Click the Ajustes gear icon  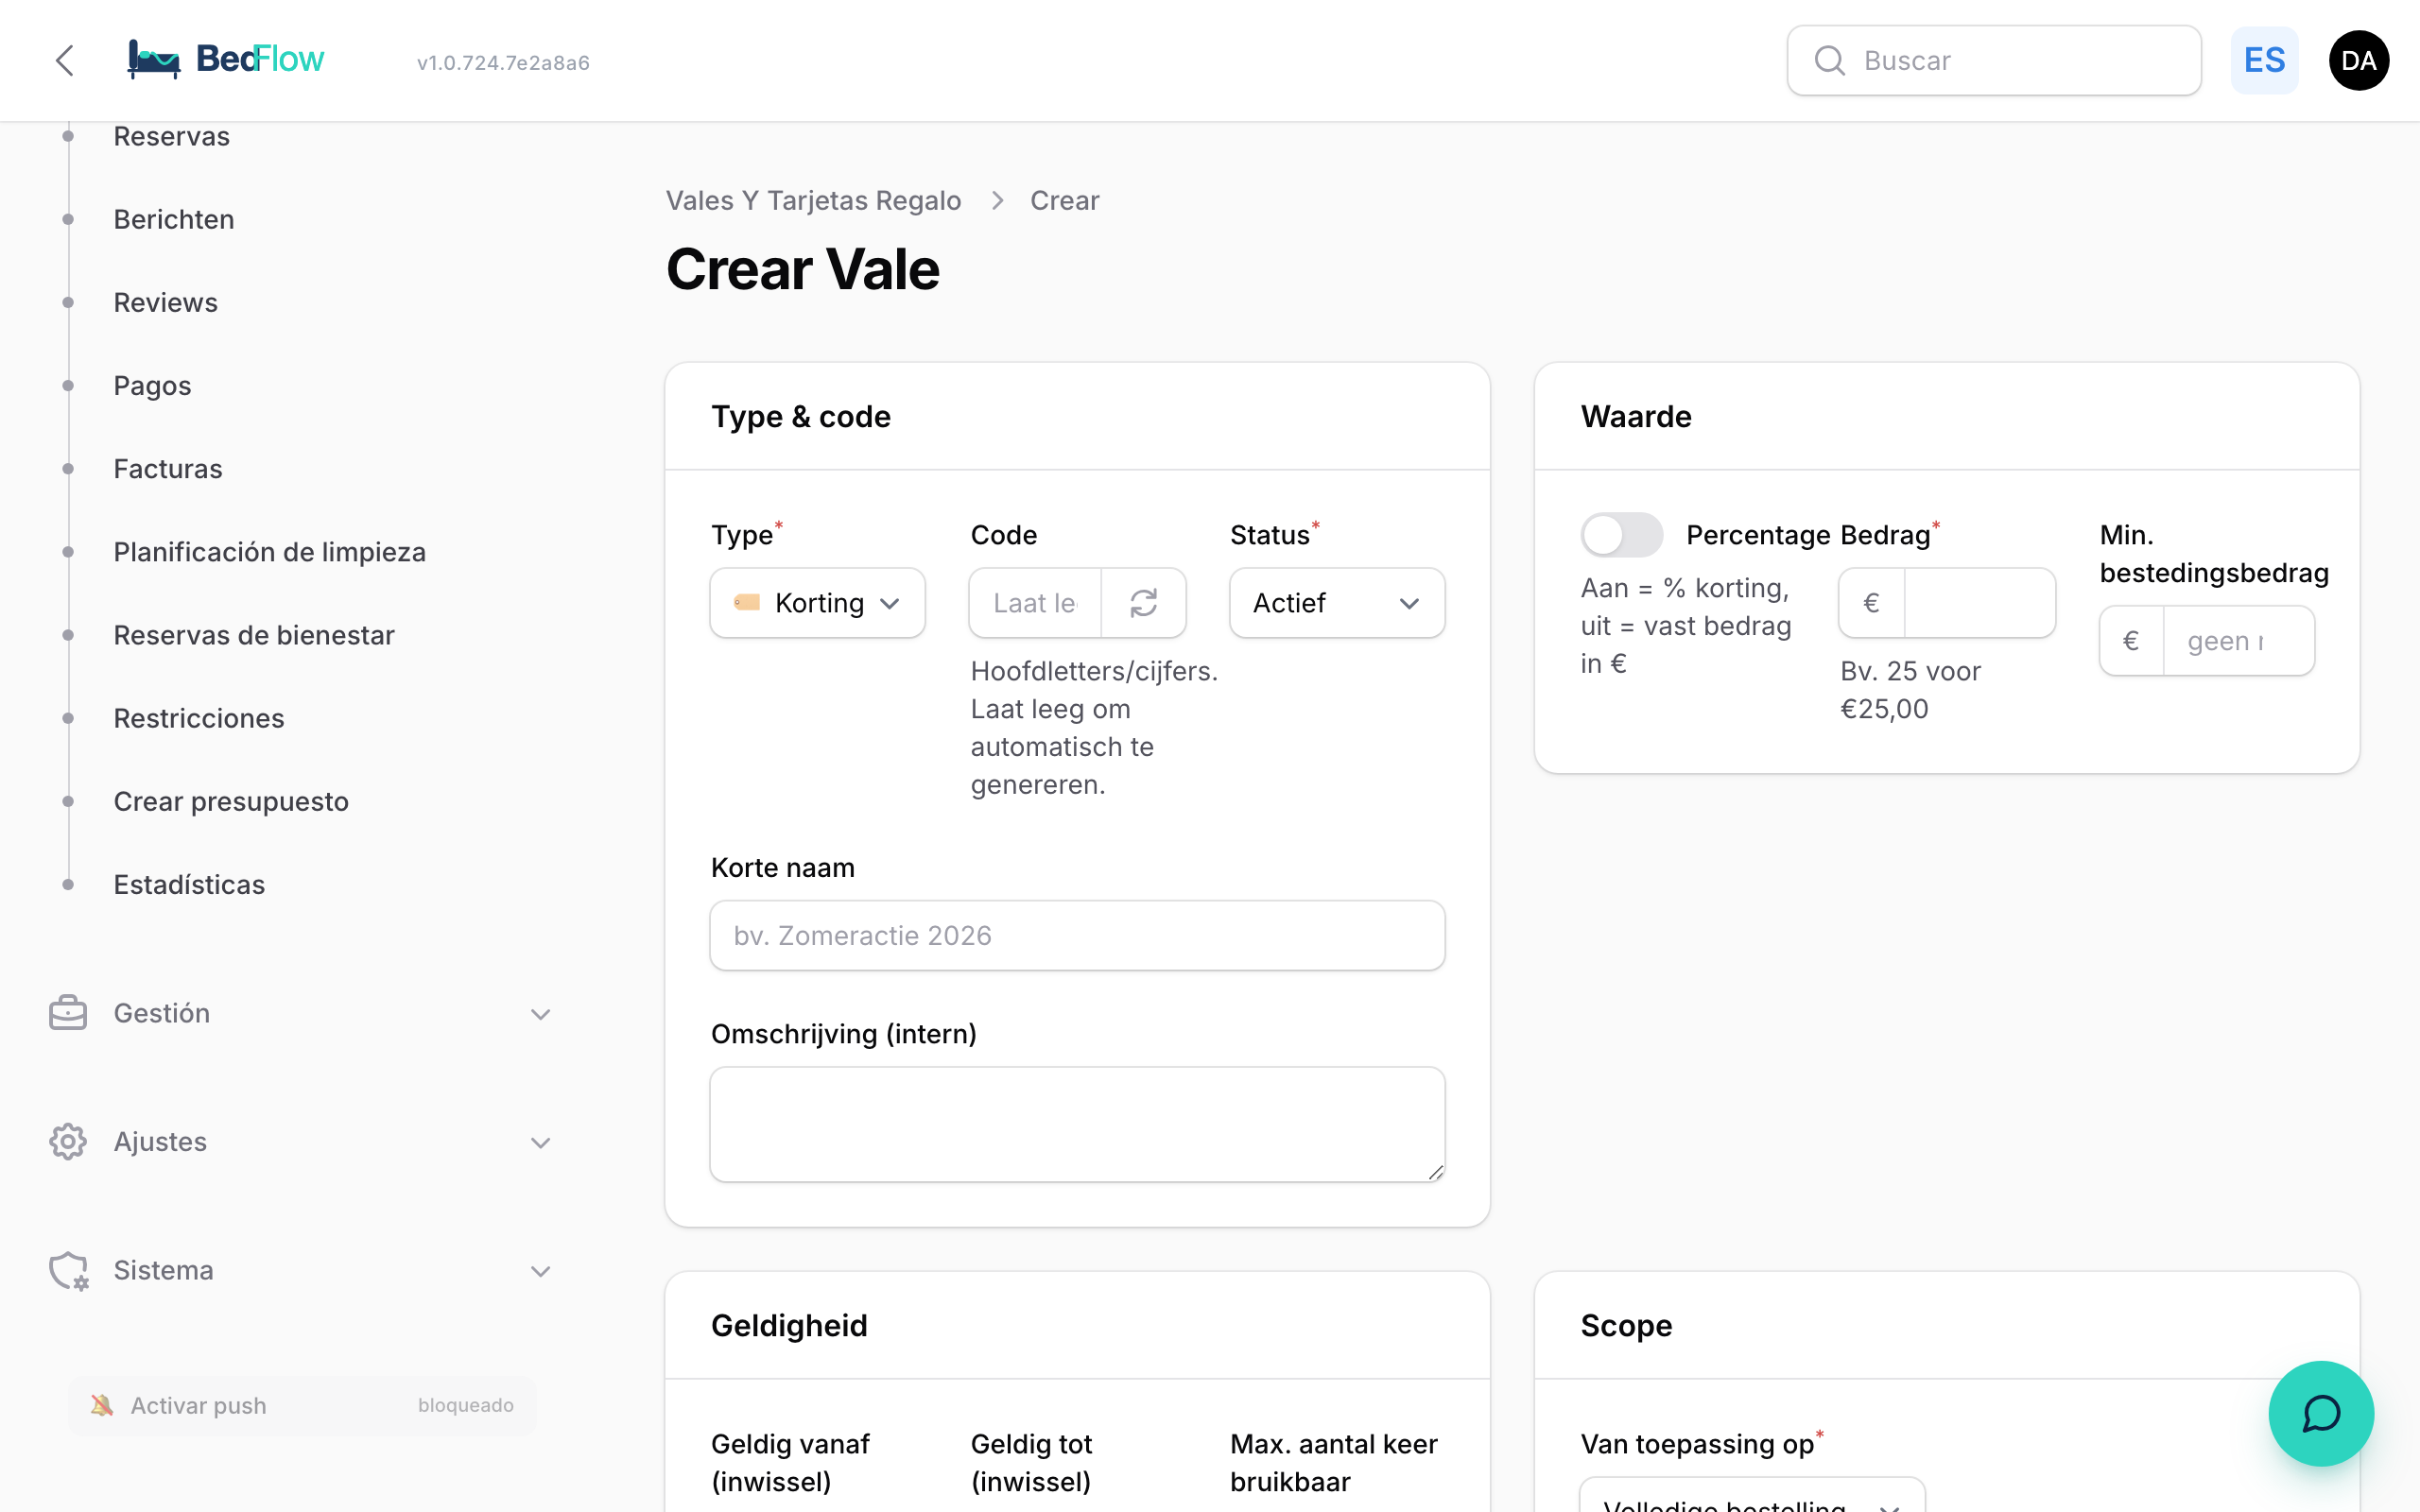point(68,1141)
